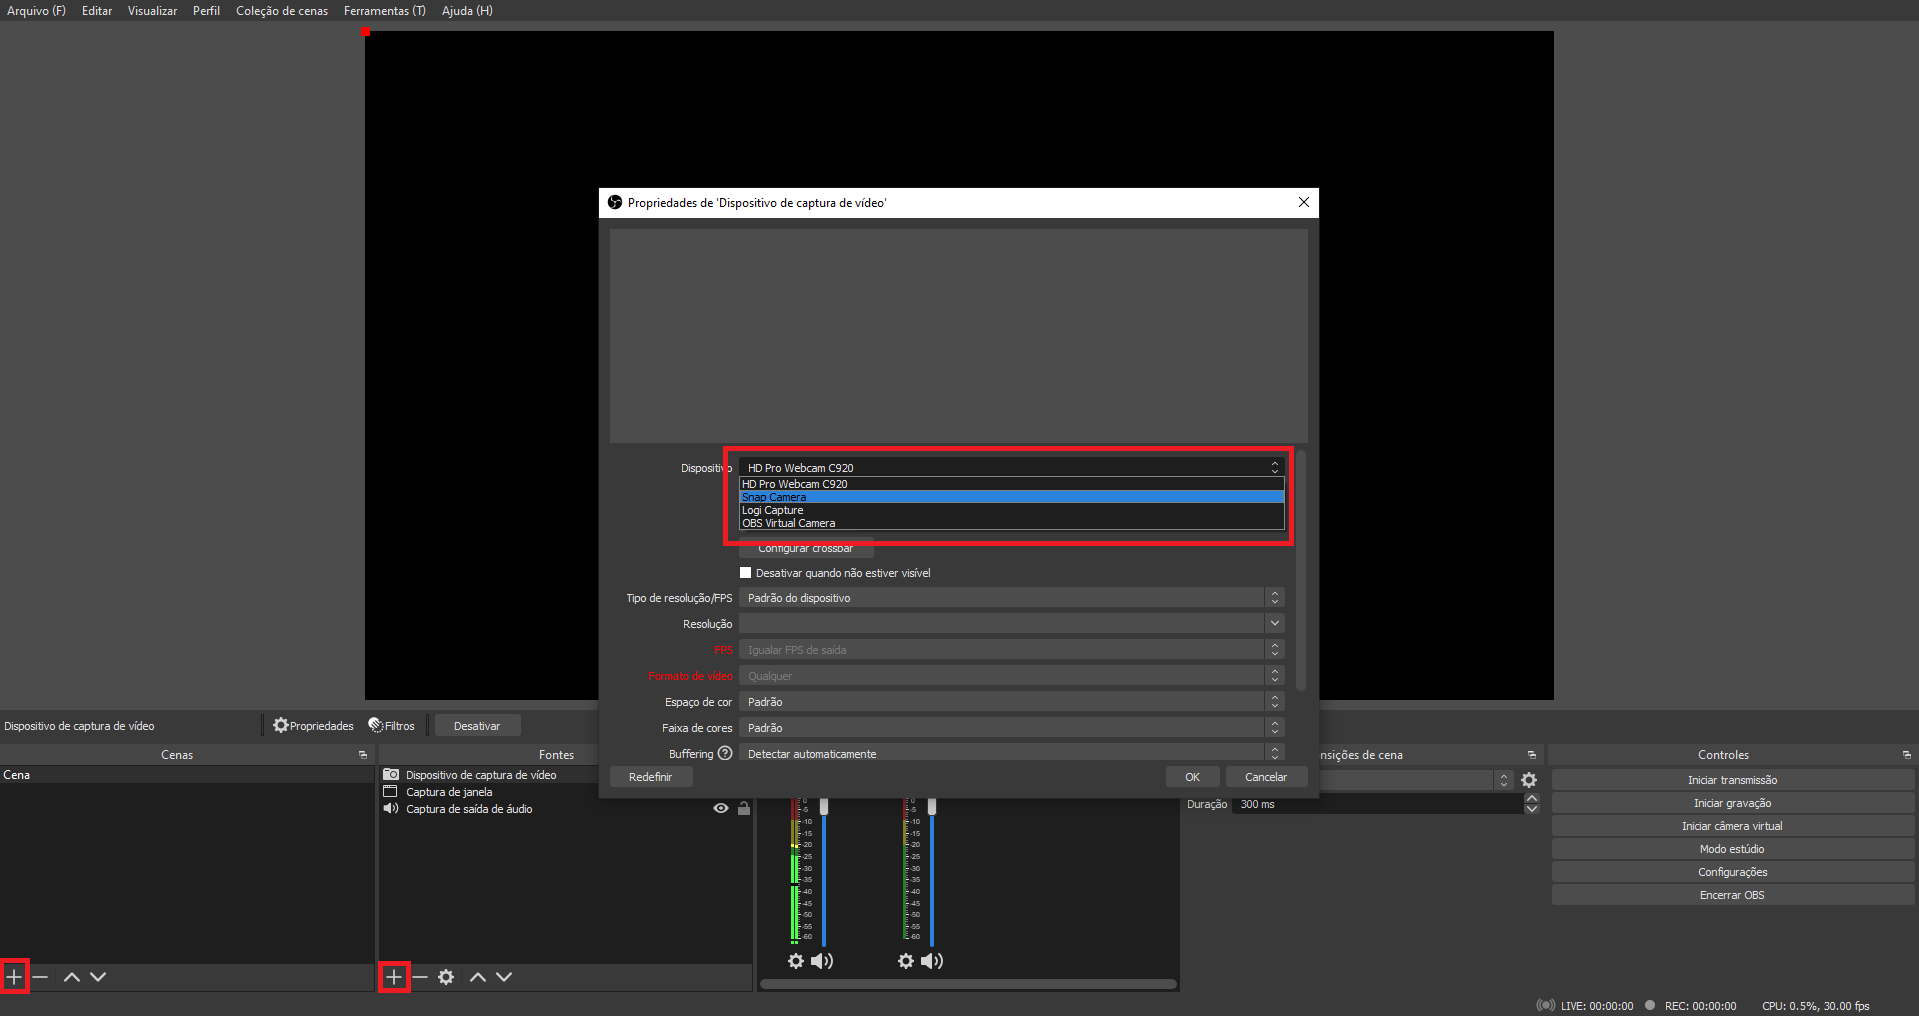
Task: Open the Coleção de cenas menu
Action: pyautogui.click(x=282, y=11)
